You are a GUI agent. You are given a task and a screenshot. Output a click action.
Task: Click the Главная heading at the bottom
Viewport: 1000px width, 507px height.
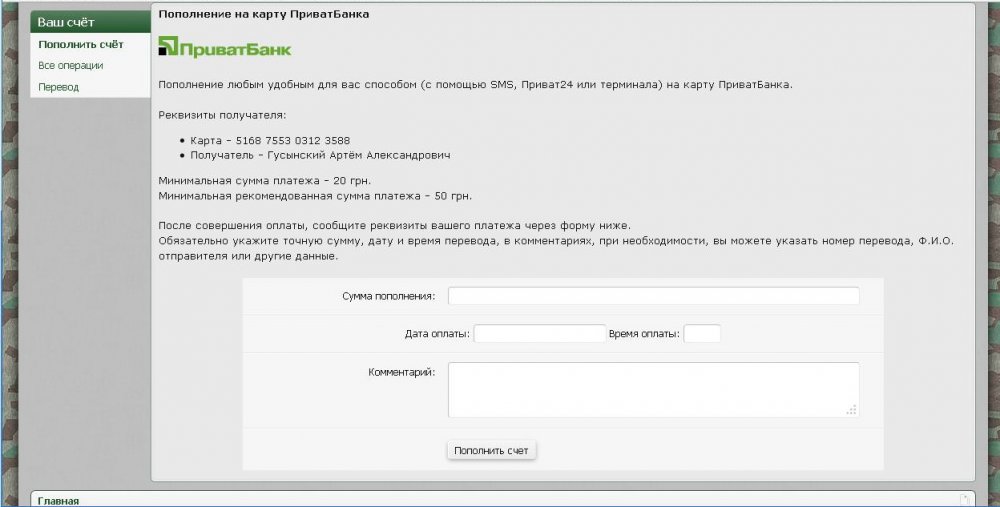pyautogui.click(x=58, y=501)
